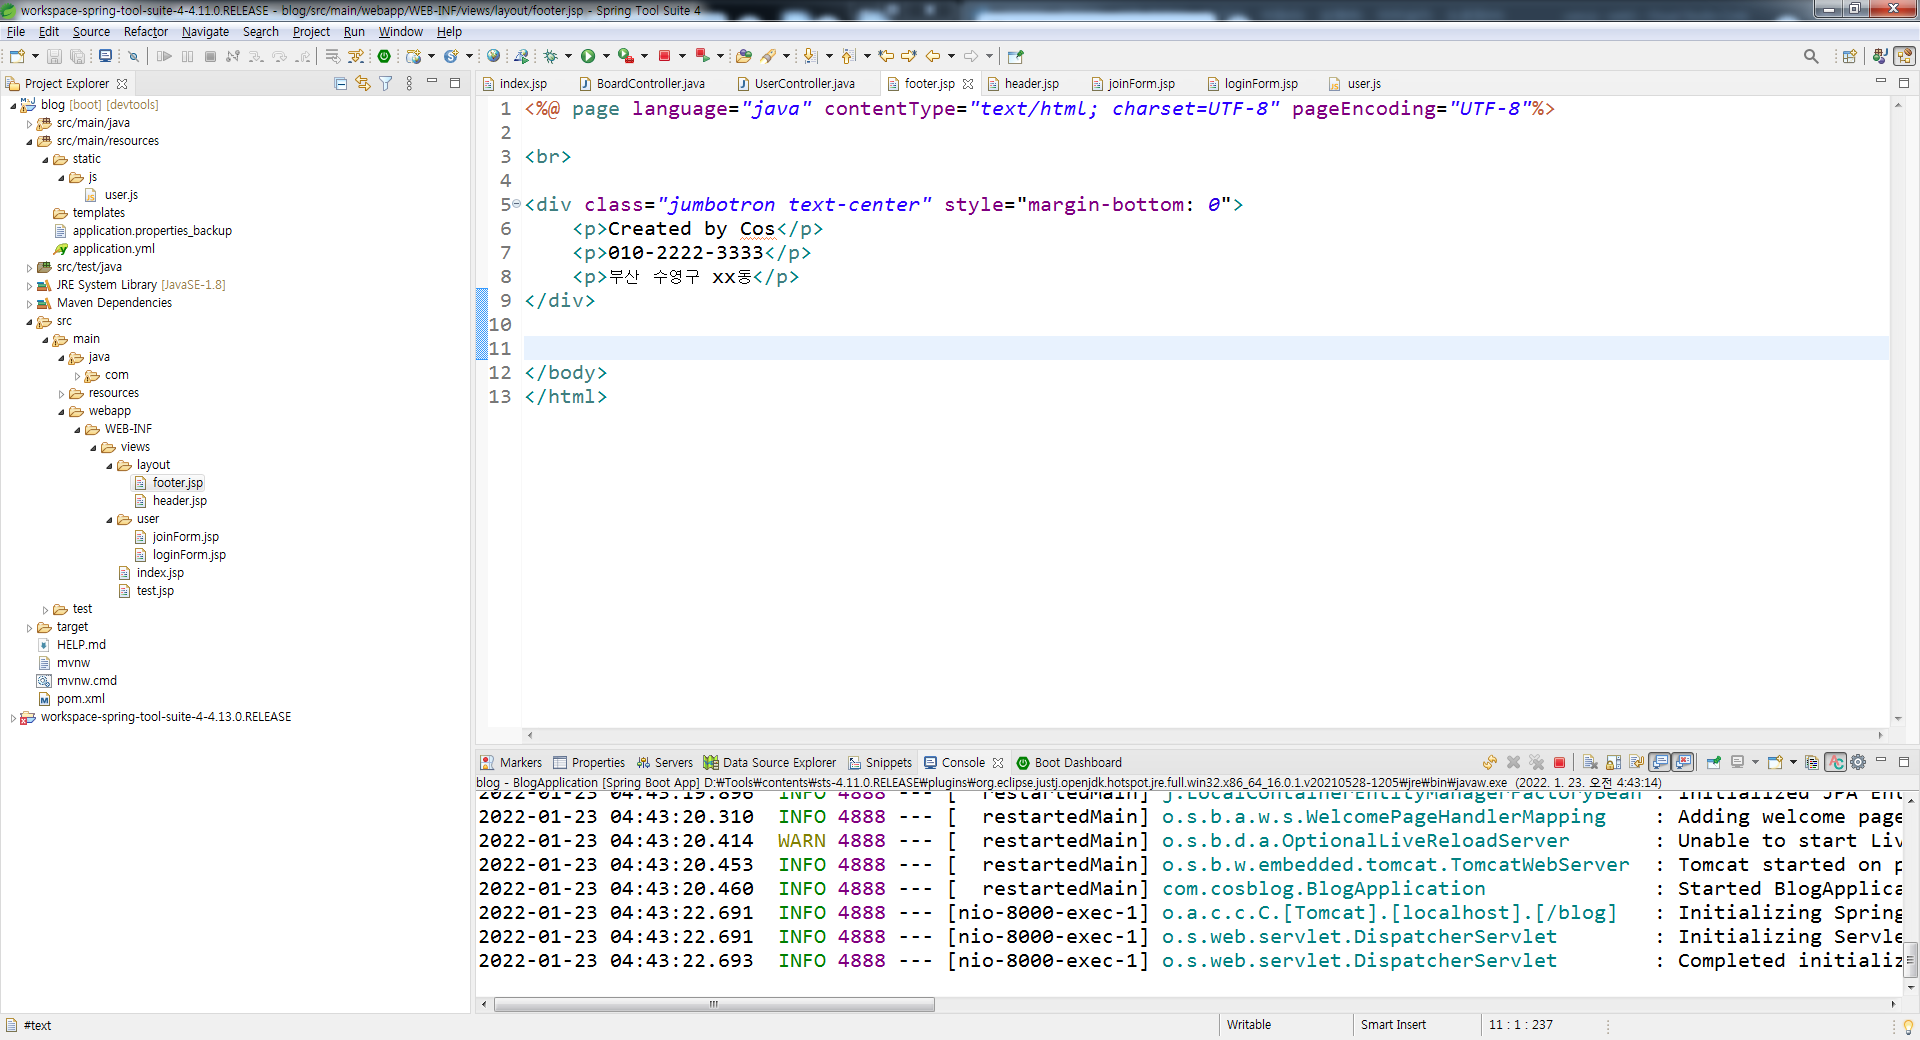
Task: Relaunch from the console toolbar
Action: (x=1490, y=762)
